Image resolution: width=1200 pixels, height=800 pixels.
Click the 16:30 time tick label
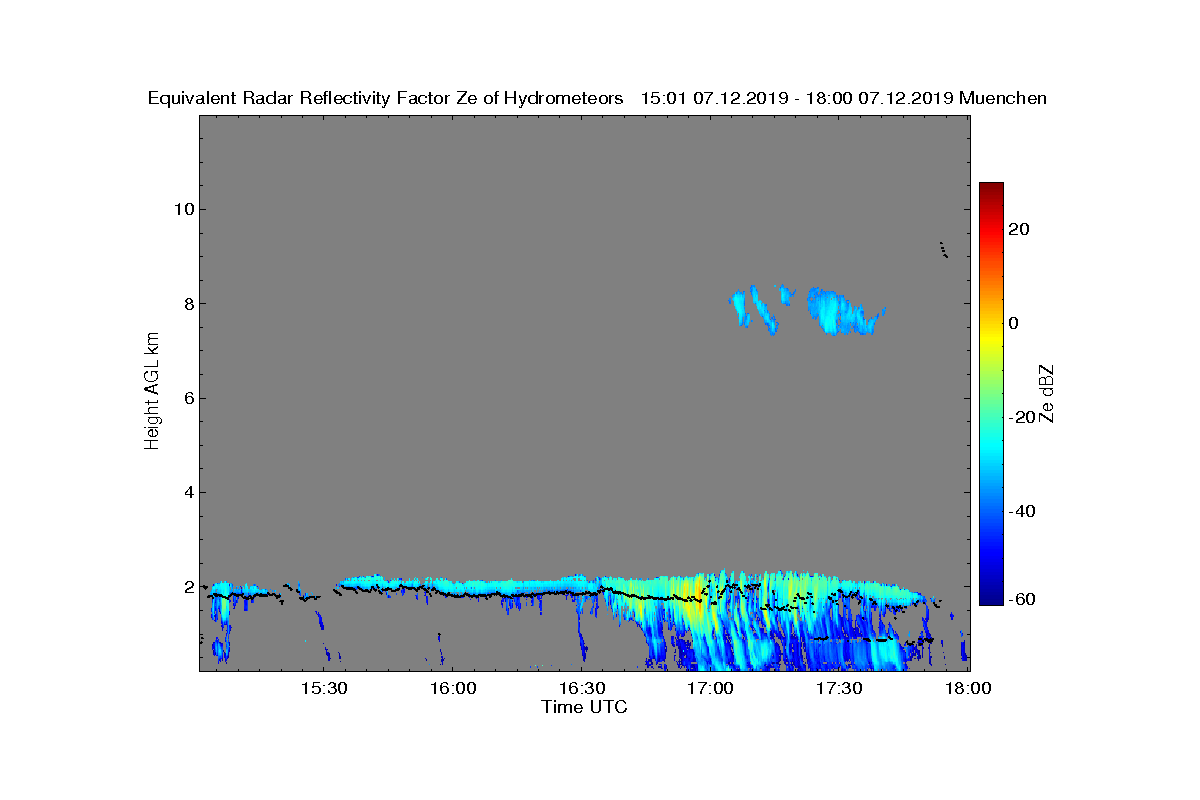click(582, 689)
